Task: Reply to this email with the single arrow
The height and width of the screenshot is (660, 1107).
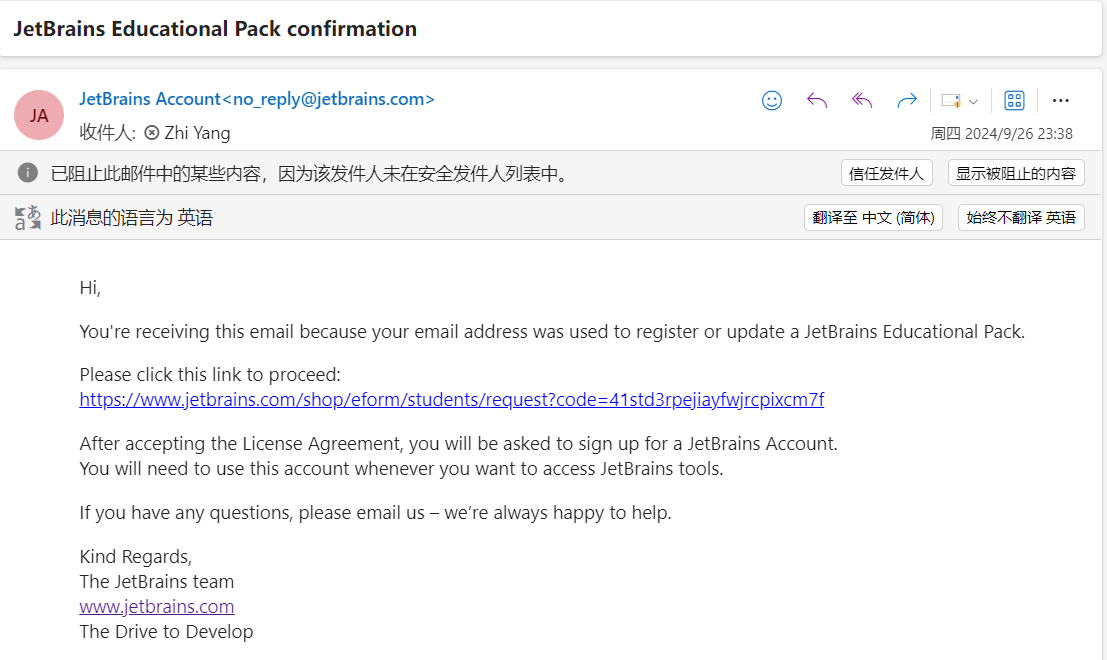Action: pyautogui.click(x=817, y=100)
